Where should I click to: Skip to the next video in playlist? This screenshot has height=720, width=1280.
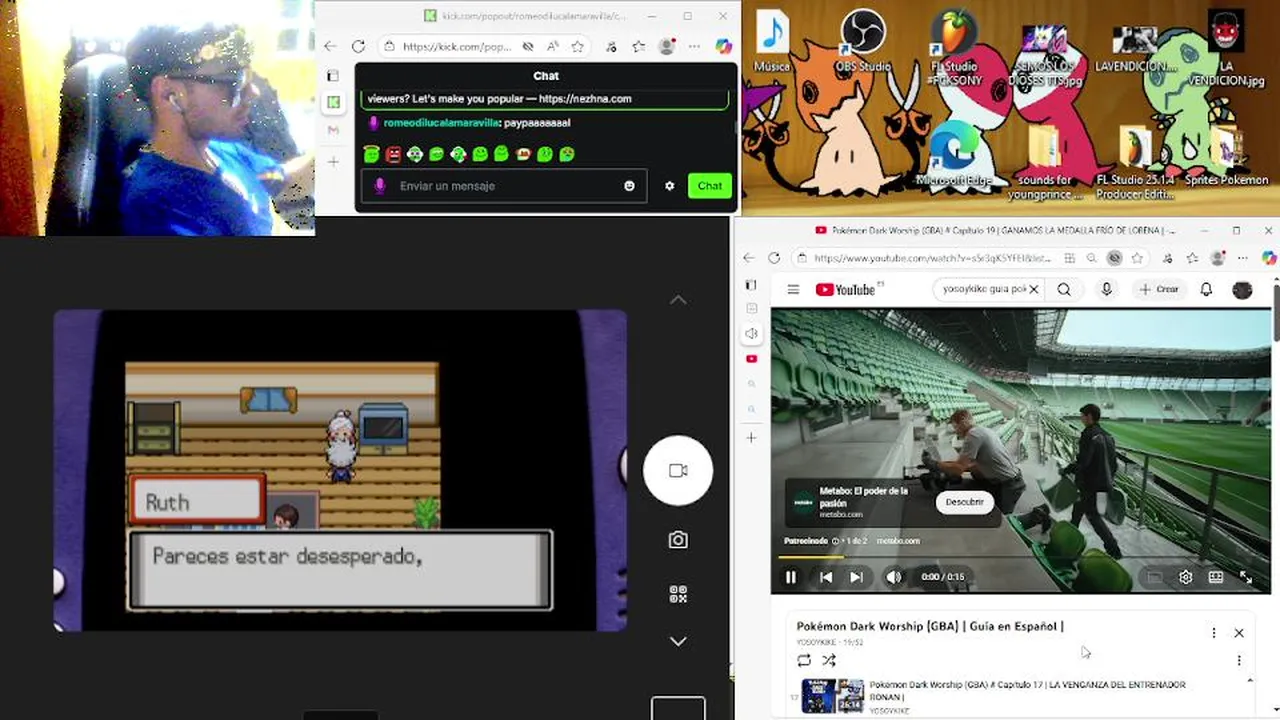[x=856, y=577]
